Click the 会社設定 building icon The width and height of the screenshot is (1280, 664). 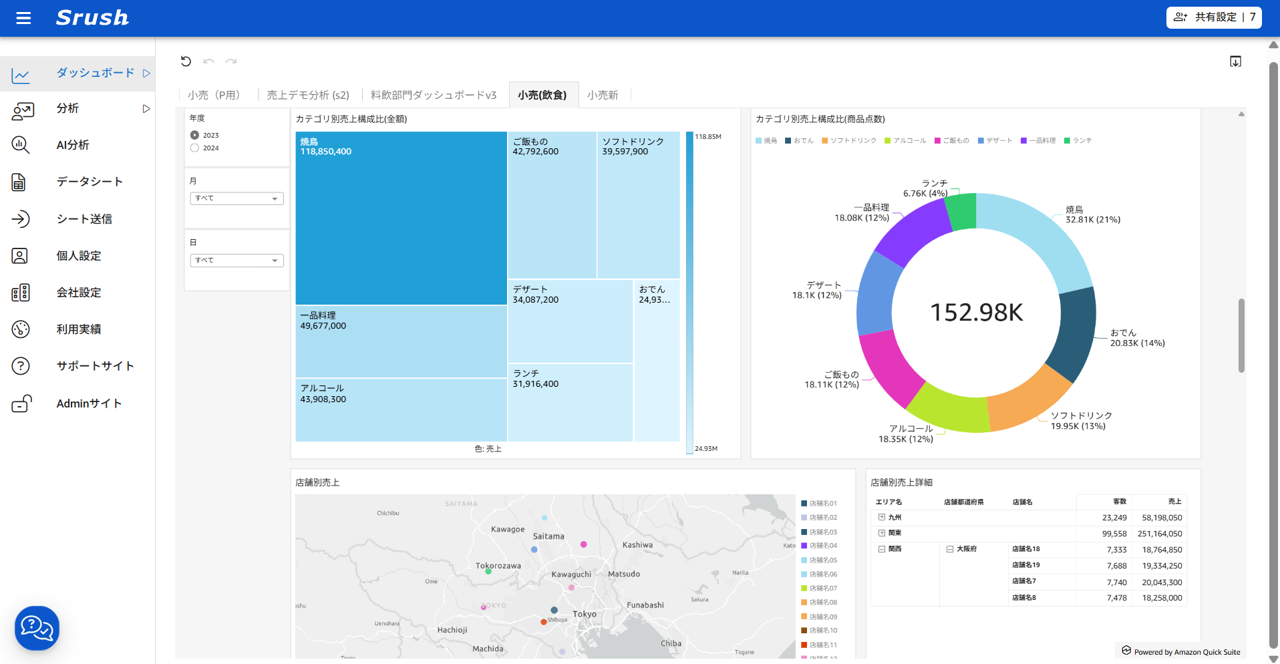20,293
